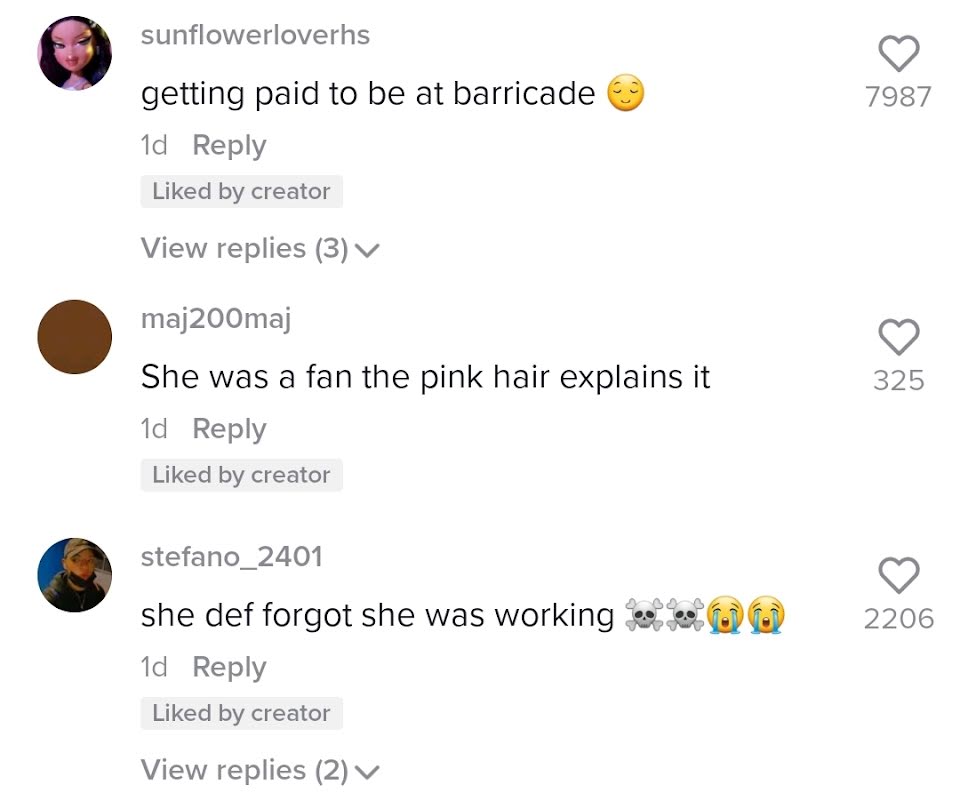Image resolution: width=960 pixels, height=809 pixels.
Task: Open stefano_2401 profile avatar
Action: point(75,575)
